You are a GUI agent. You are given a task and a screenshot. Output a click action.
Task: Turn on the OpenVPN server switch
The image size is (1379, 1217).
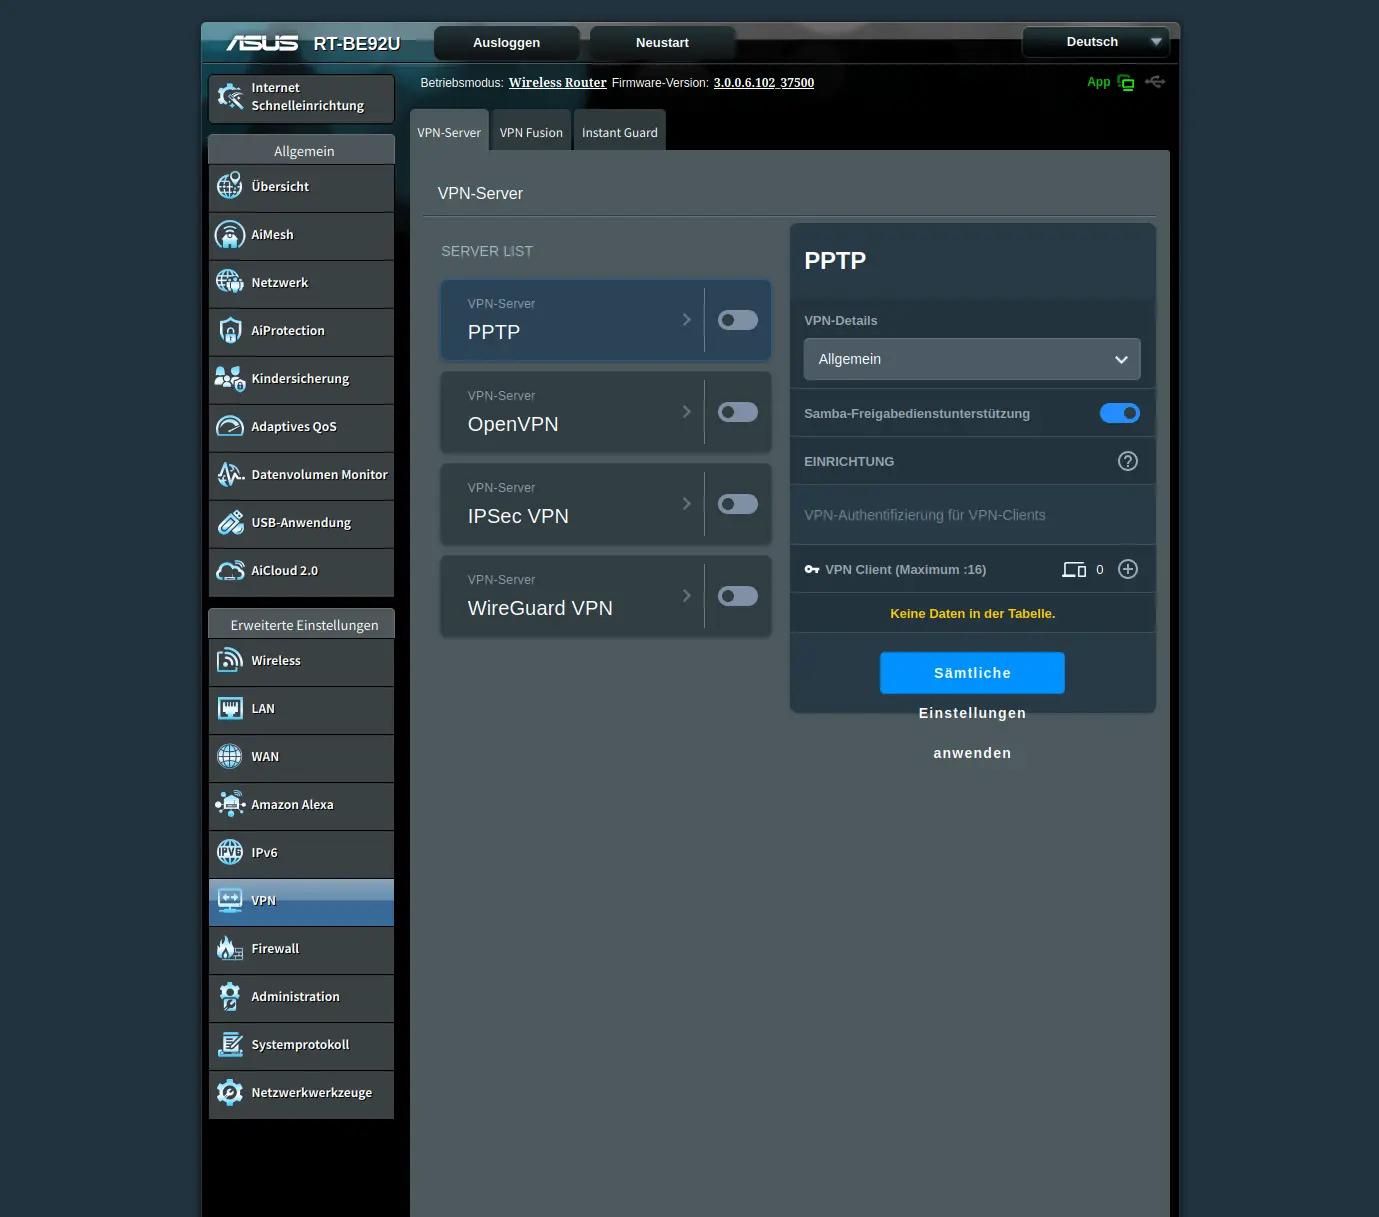click(x=737, y=412)
